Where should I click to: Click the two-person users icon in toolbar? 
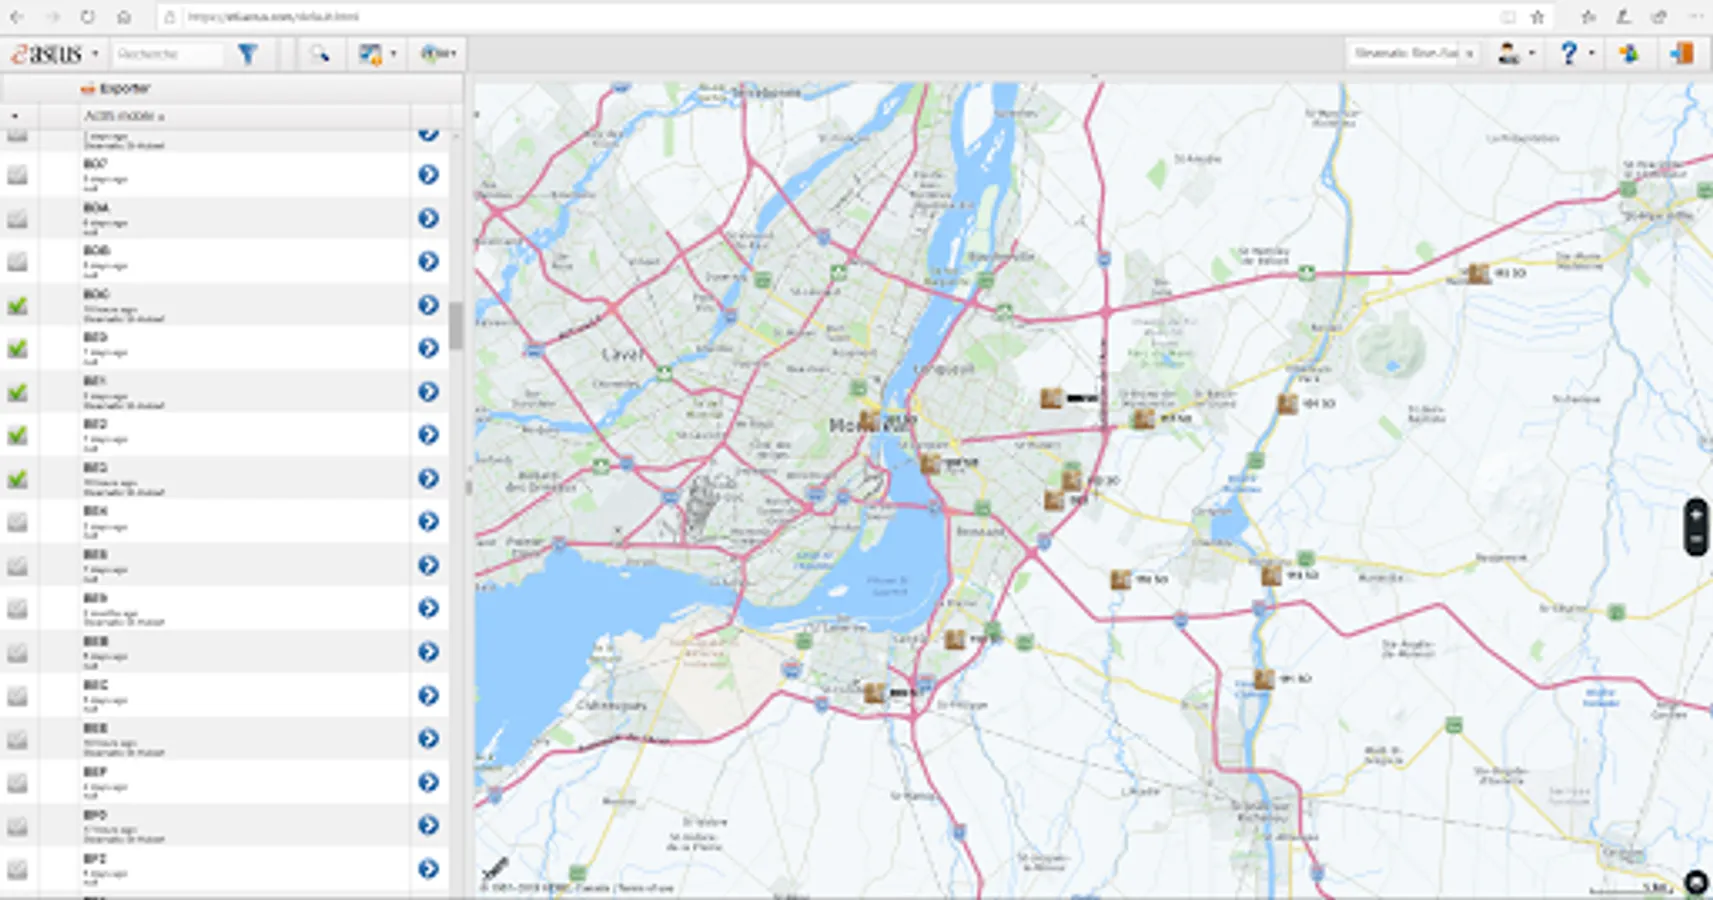1629,54
